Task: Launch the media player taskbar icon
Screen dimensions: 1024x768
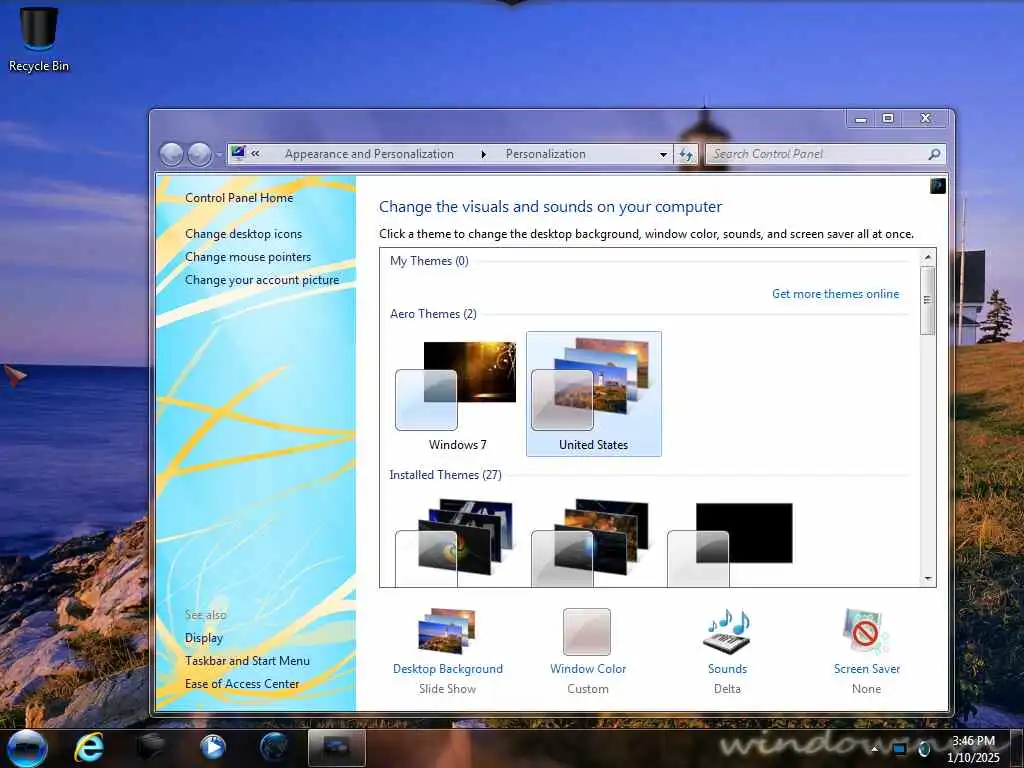Action: 212,748
